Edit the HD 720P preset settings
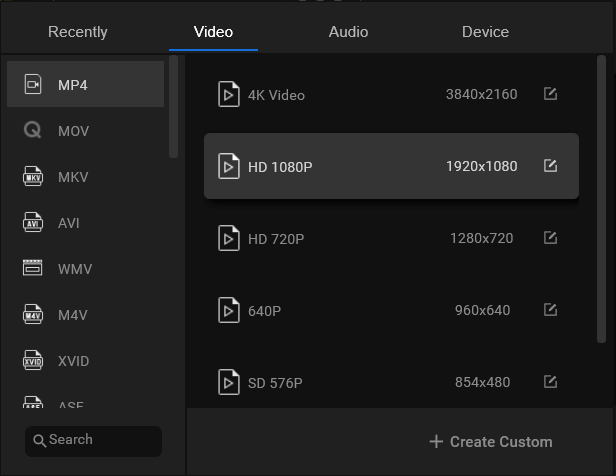The height and width of the screenshot is (476, 616). click(550, 237)
